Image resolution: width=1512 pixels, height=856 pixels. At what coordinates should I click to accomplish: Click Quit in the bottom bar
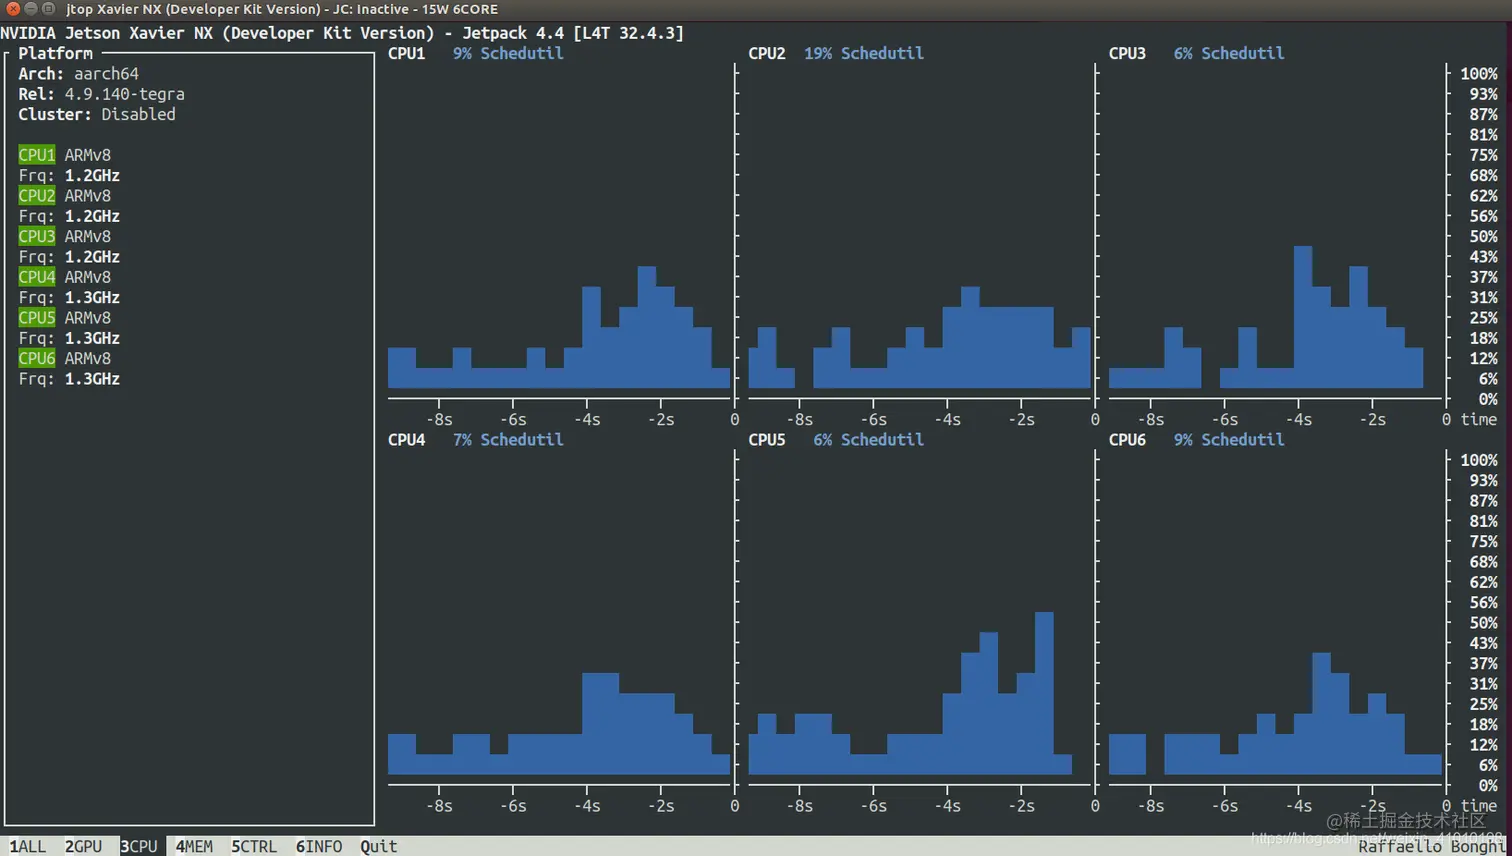[379, 846]
